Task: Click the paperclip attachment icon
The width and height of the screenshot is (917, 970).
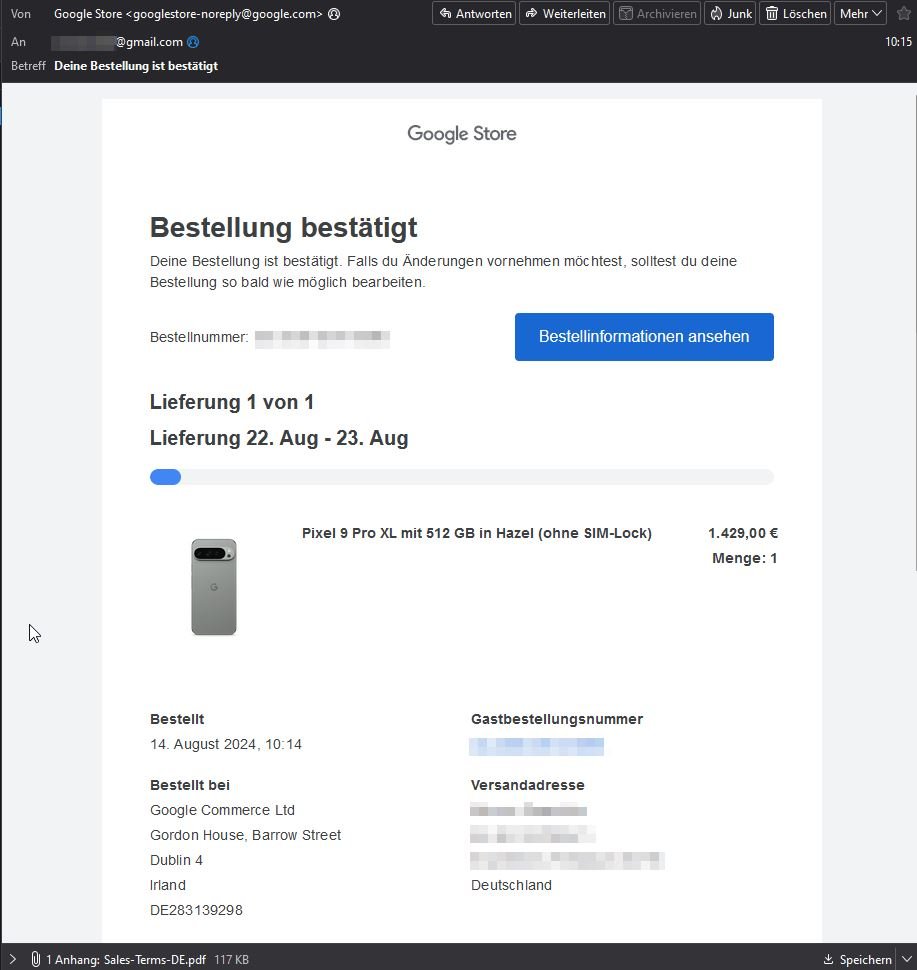Action: coord(35,959)
